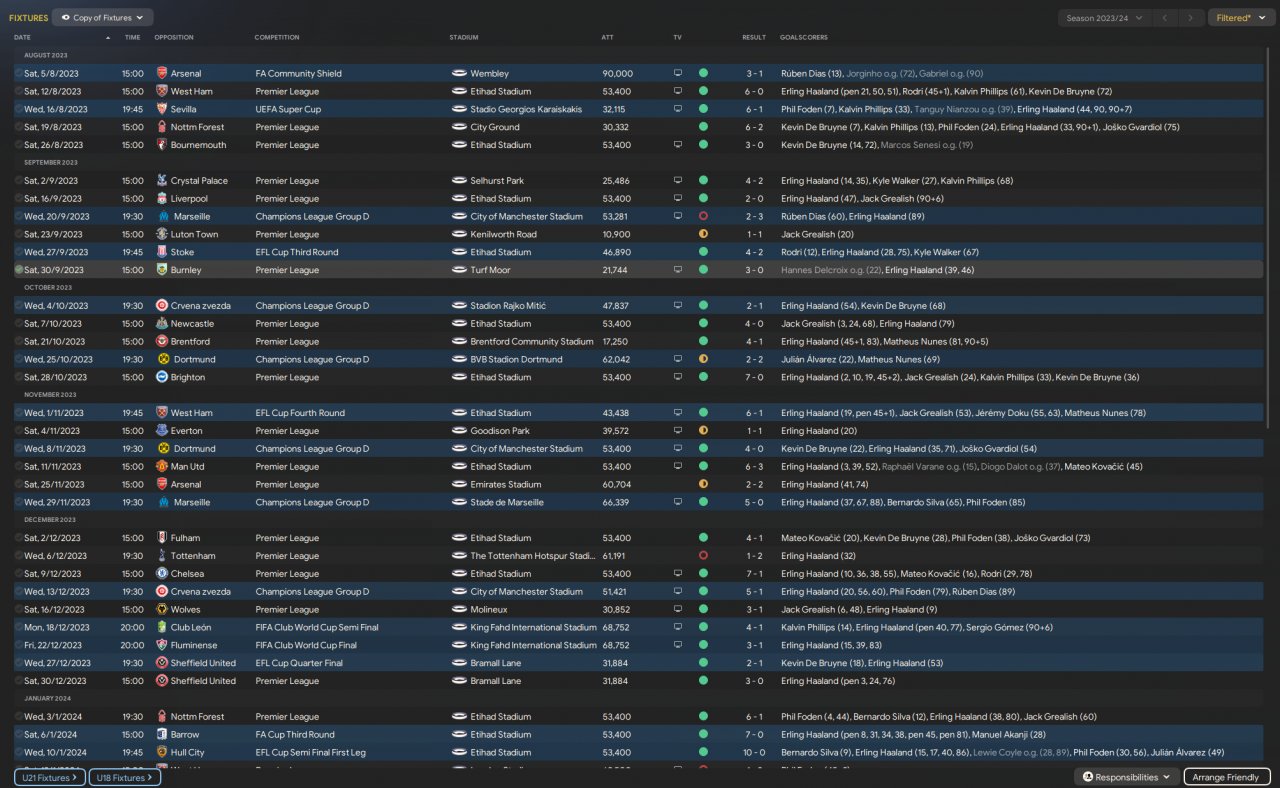1280x788 pixels.
Task: Open the Fulham club badge
Action: (163, 538)
